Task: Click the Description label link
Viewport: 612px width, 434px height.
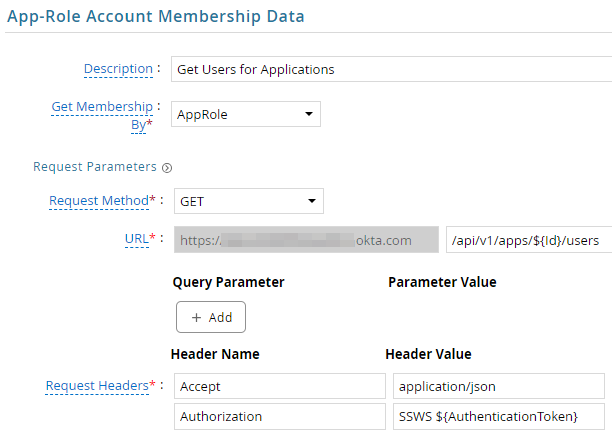Action: pyautogui.click(x=118, y=69)
